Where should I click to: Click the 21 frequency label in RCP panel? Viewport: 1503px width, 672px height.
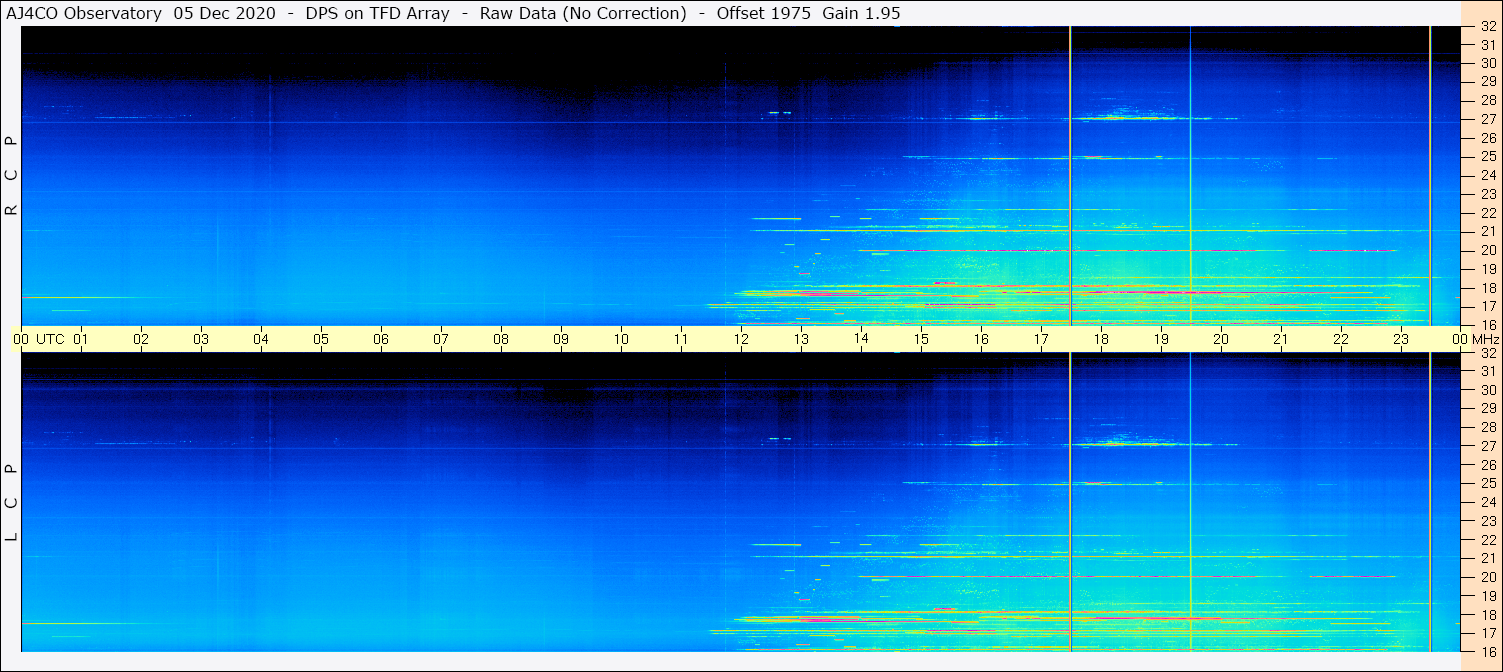point(1488,231)
